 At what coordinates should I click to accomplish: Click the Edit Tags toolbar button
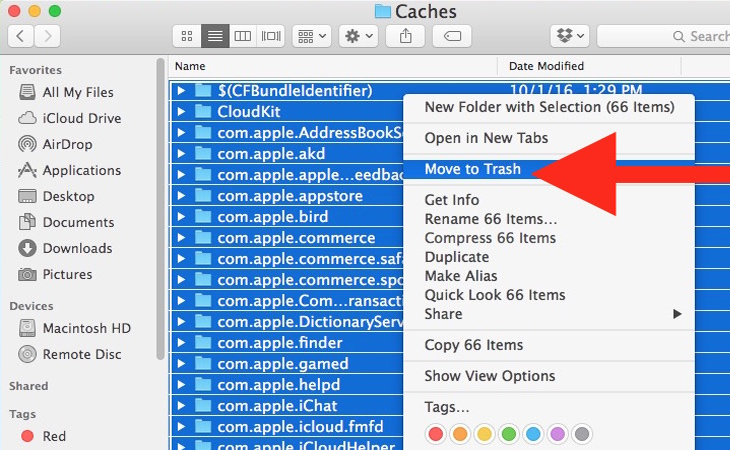tap(452, 36)
